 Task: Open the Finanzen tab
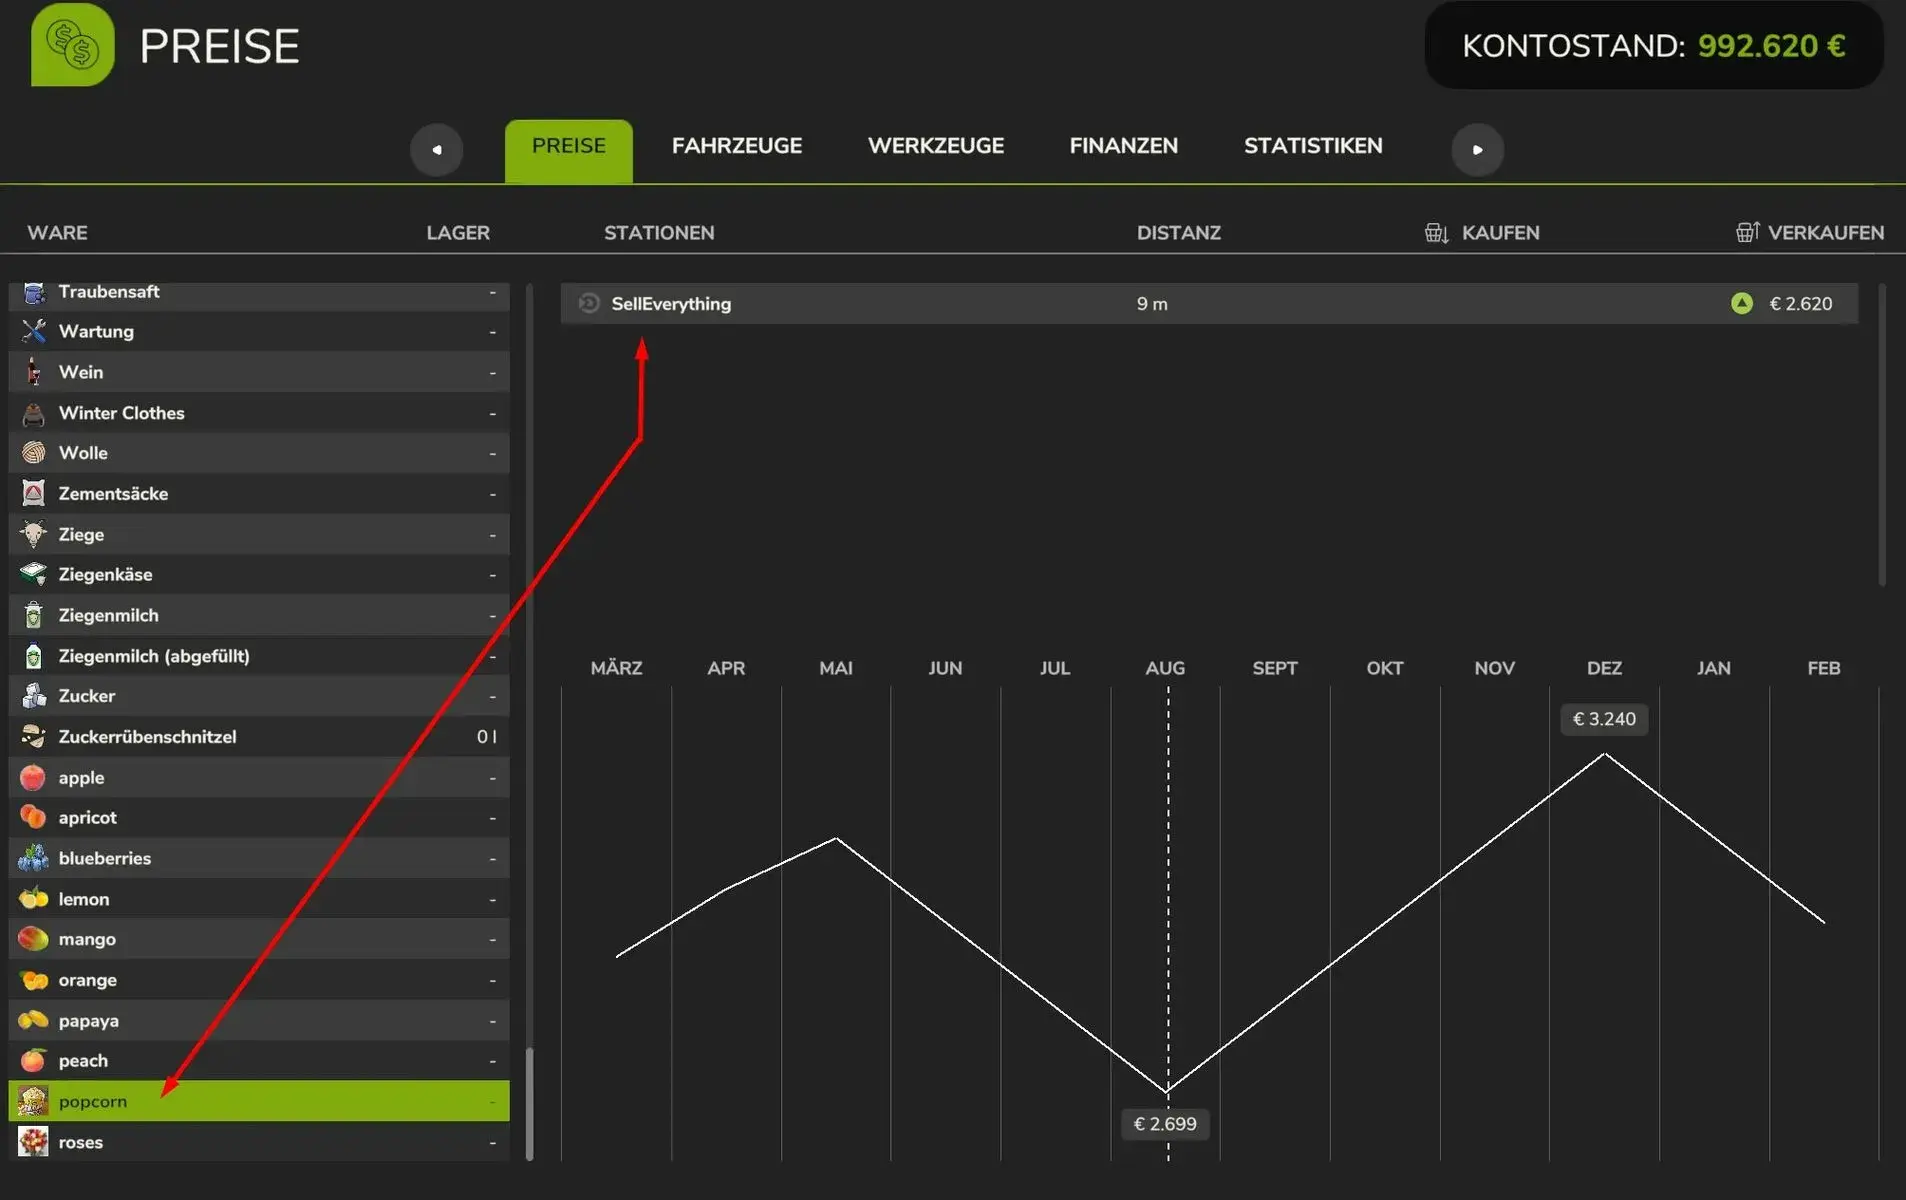[1123, 146]
